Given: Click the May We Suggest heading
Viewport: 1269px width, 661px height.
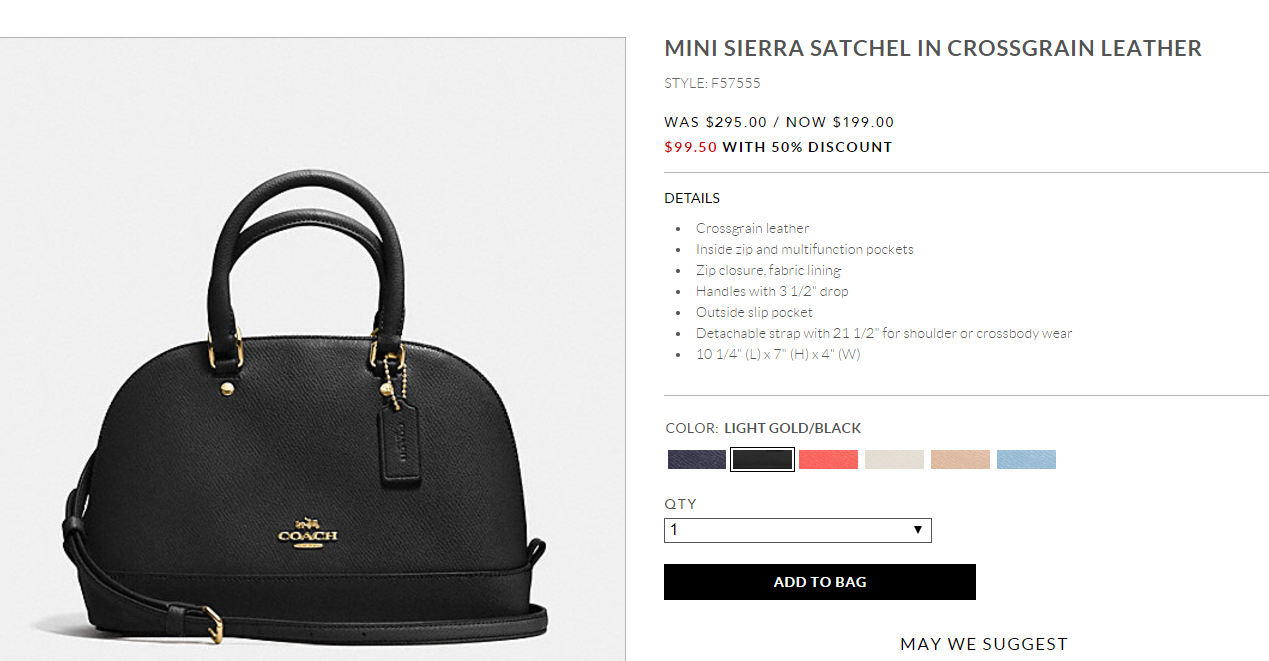Looking at the screenshot, I should point(983,644).
